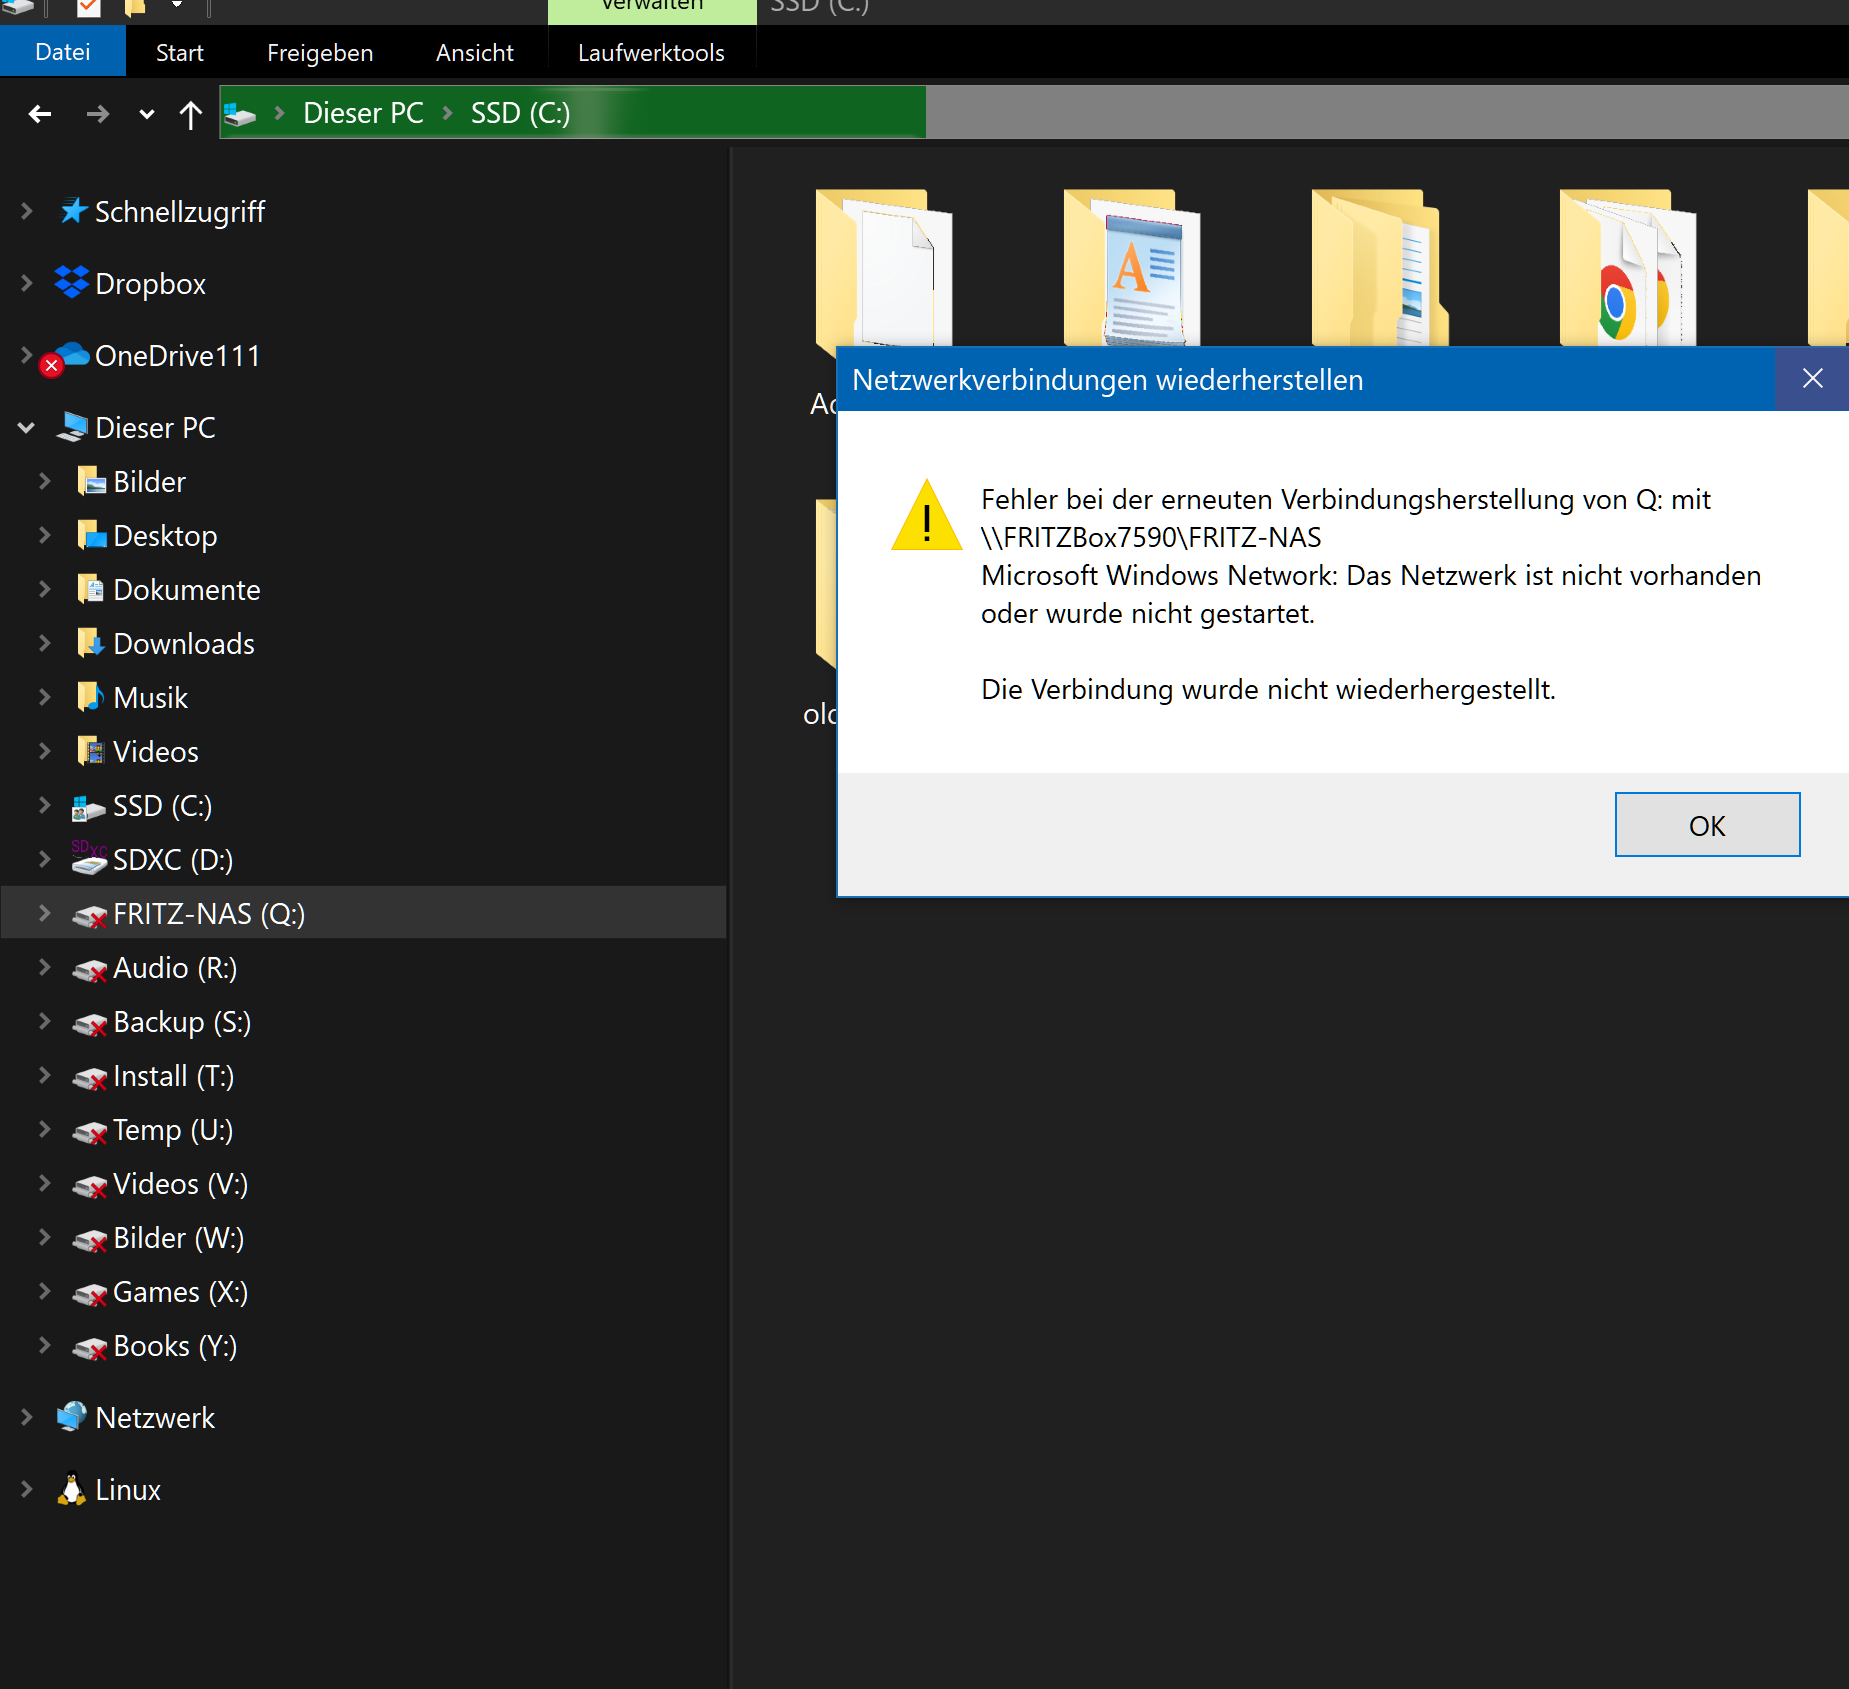This screenshot has width=1849, height=1689.
Task: Click the Bilder folder icon under Dieser PC
Action: (x=91, y=481)
